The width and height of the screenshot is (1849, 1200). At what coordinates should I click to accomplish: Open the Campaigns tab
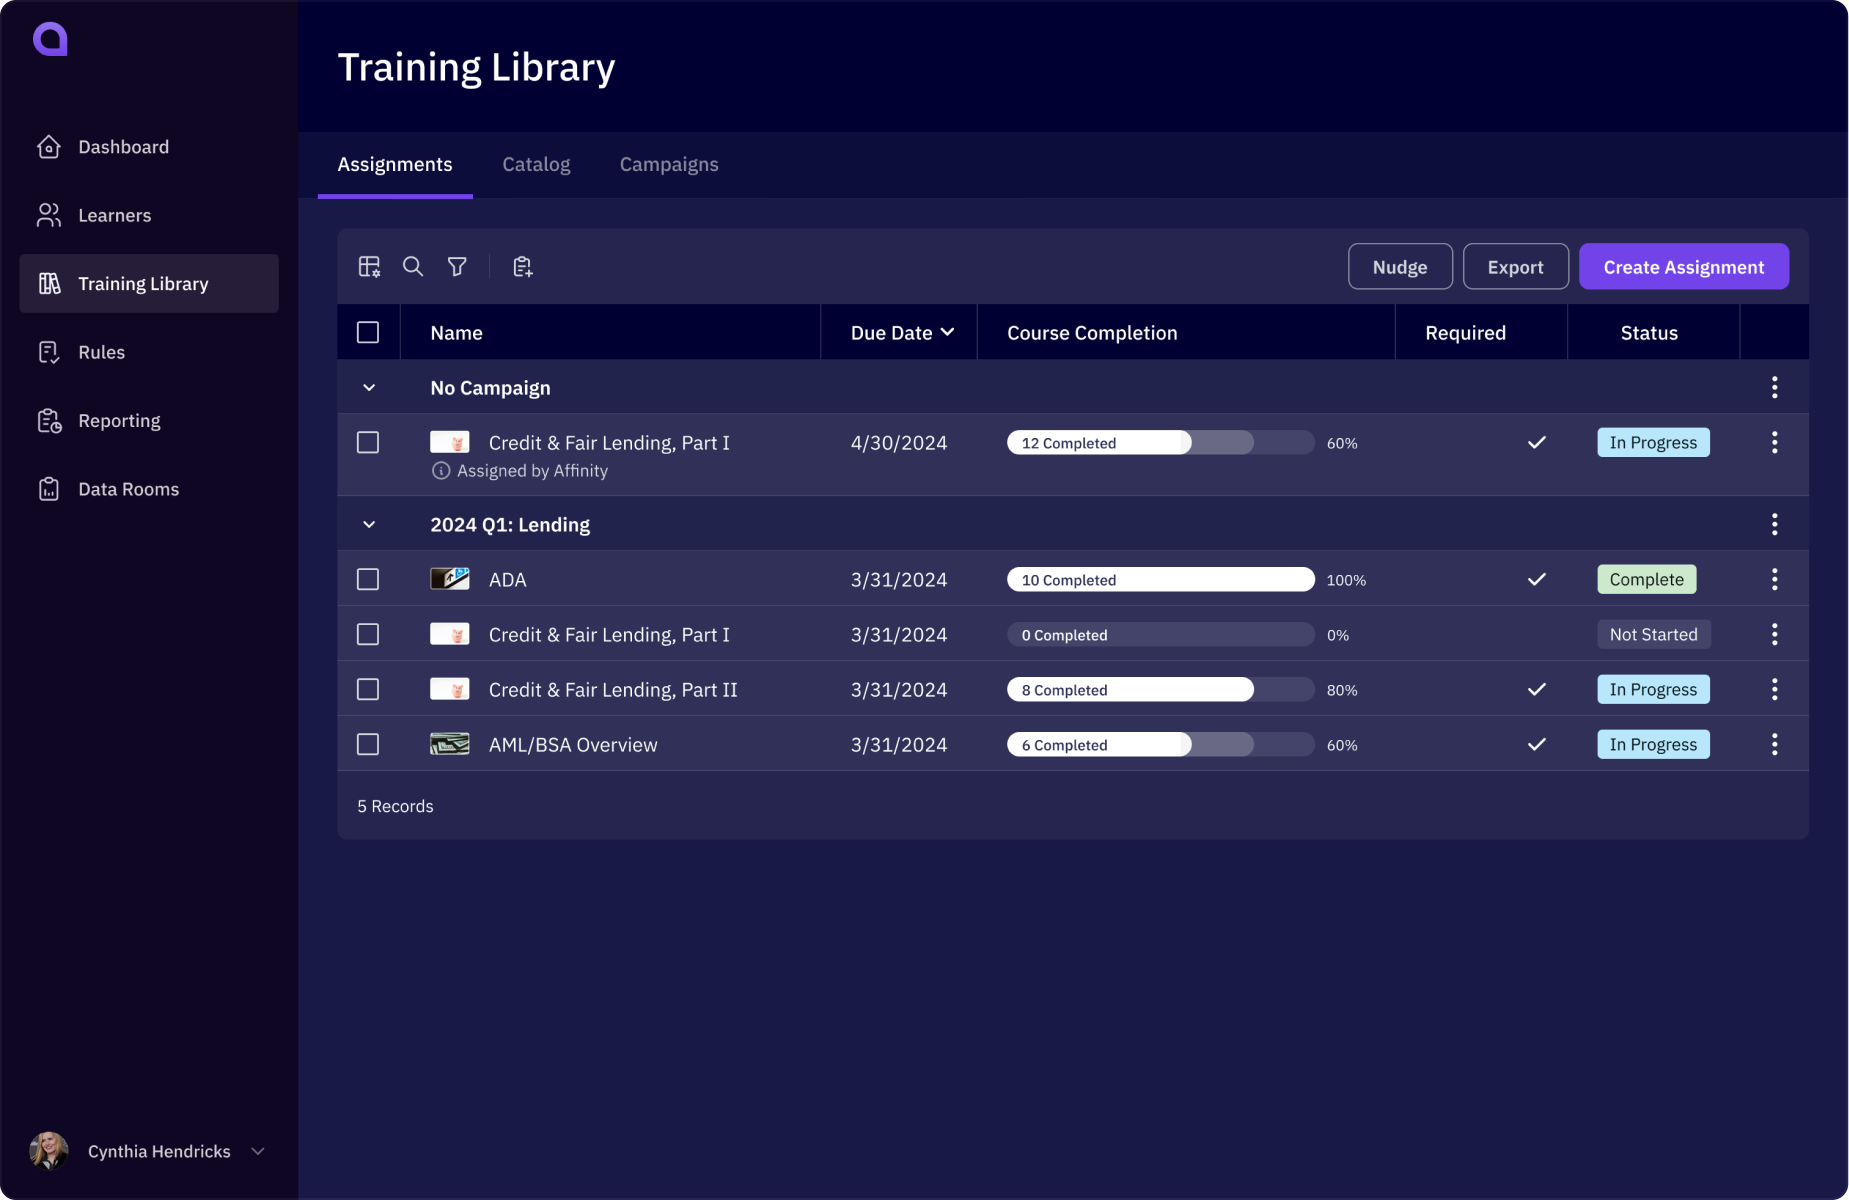pos(668,164)
